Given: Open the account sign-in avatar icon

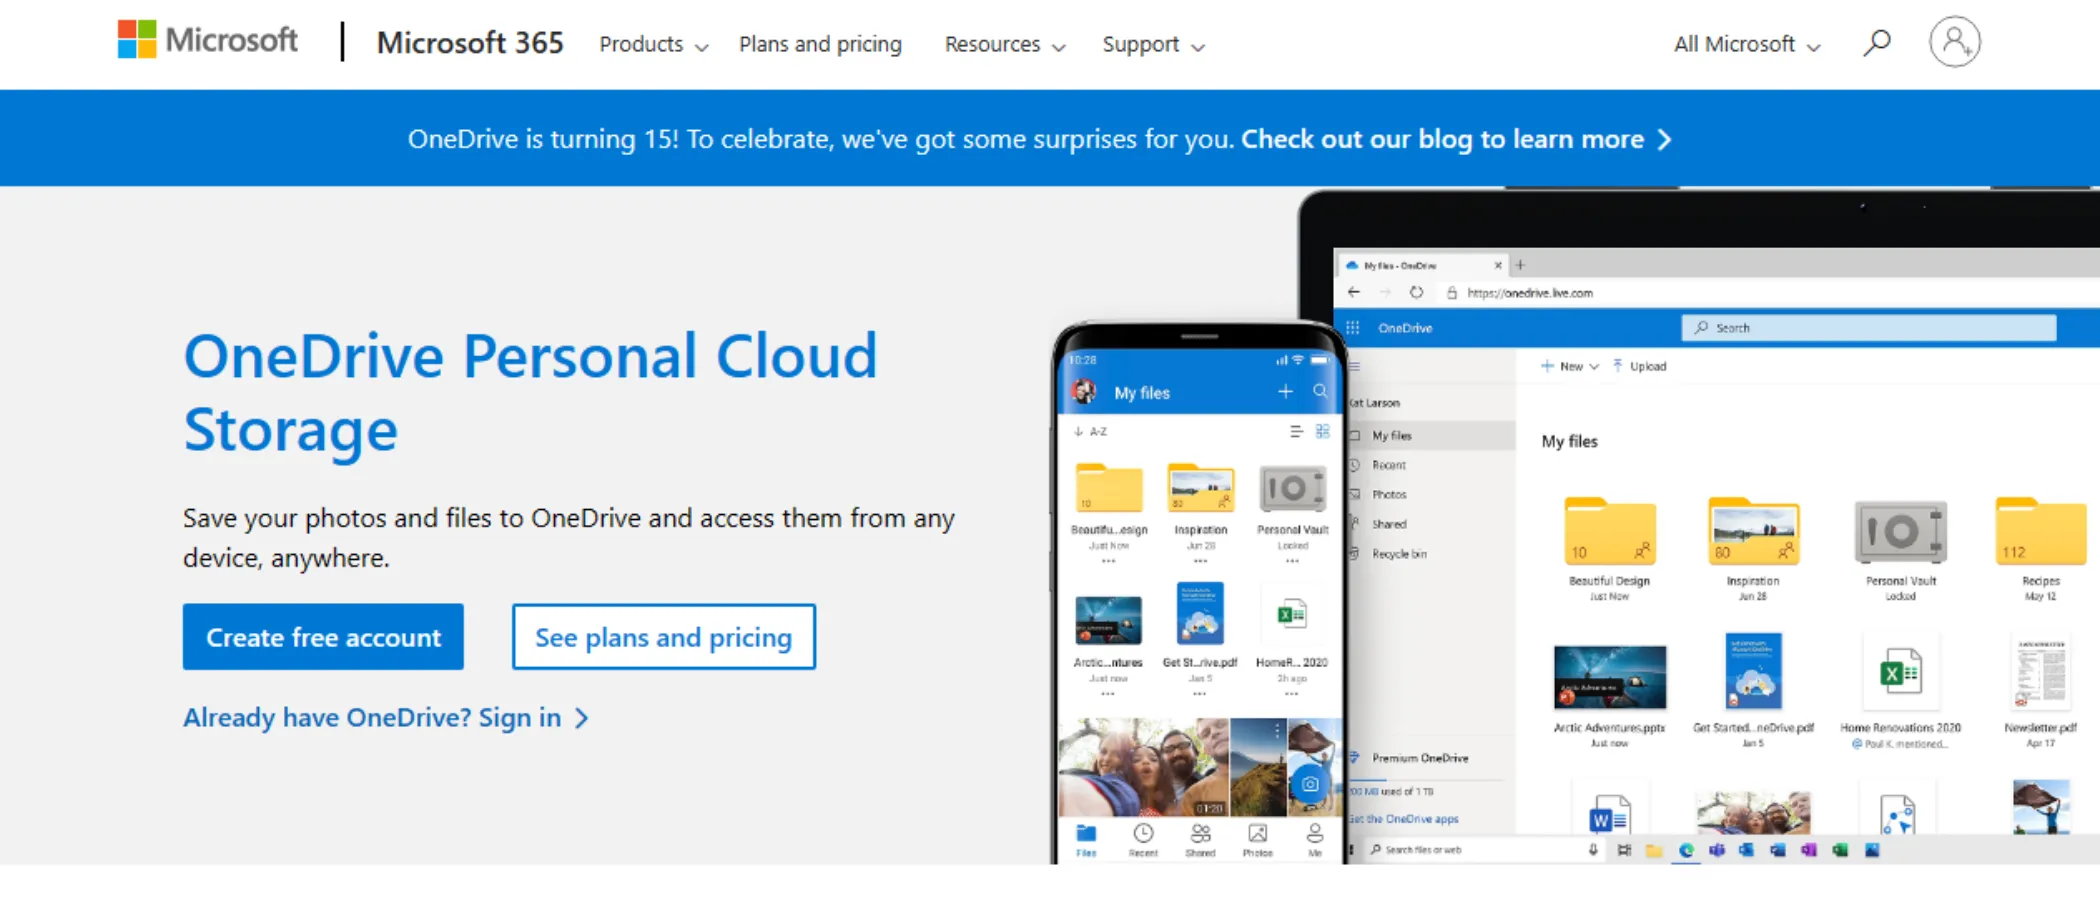Looking at the screenshot, I should click(1955, 42).
